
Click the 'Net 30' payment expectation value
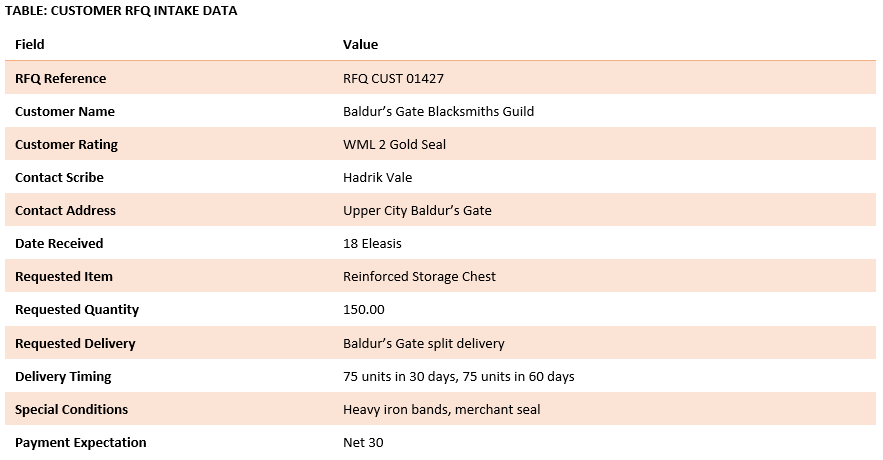pyautogui.click(x=363, y=442)
